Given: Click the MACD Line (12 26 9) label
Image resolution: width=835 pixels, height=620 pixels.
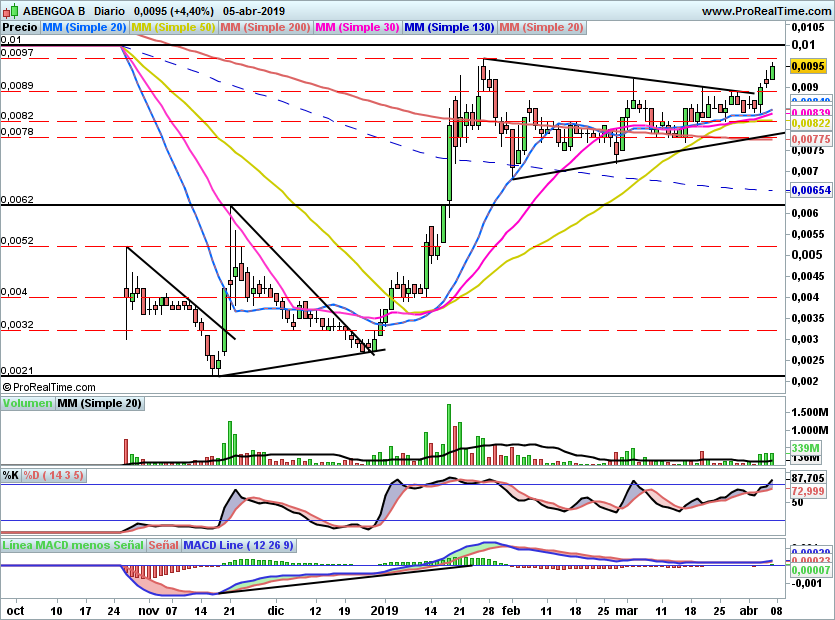Looking at the screenshot, I should pos(238,545).
